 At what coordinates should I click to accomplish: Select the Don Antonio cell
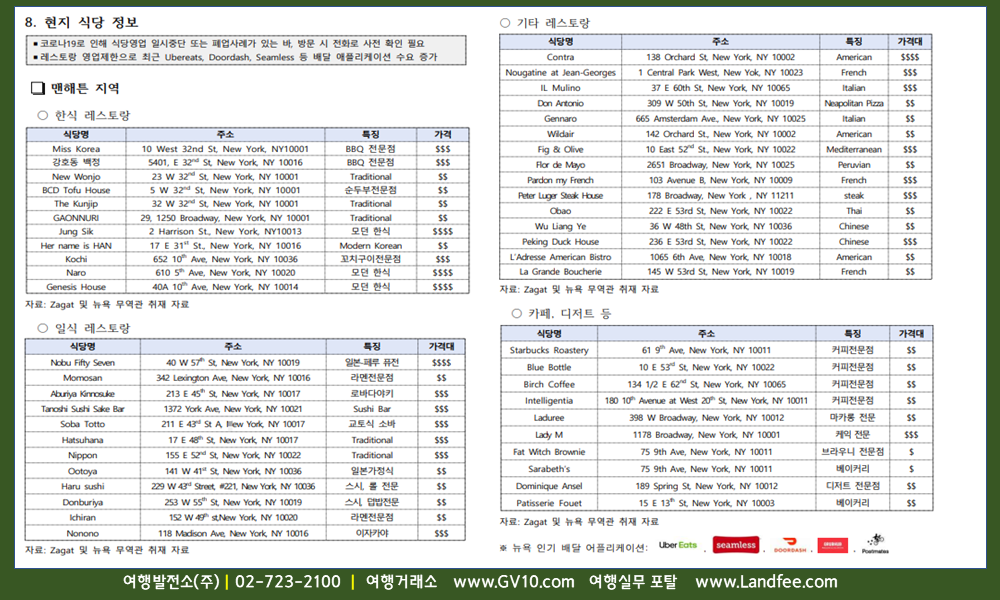[561, 103]
